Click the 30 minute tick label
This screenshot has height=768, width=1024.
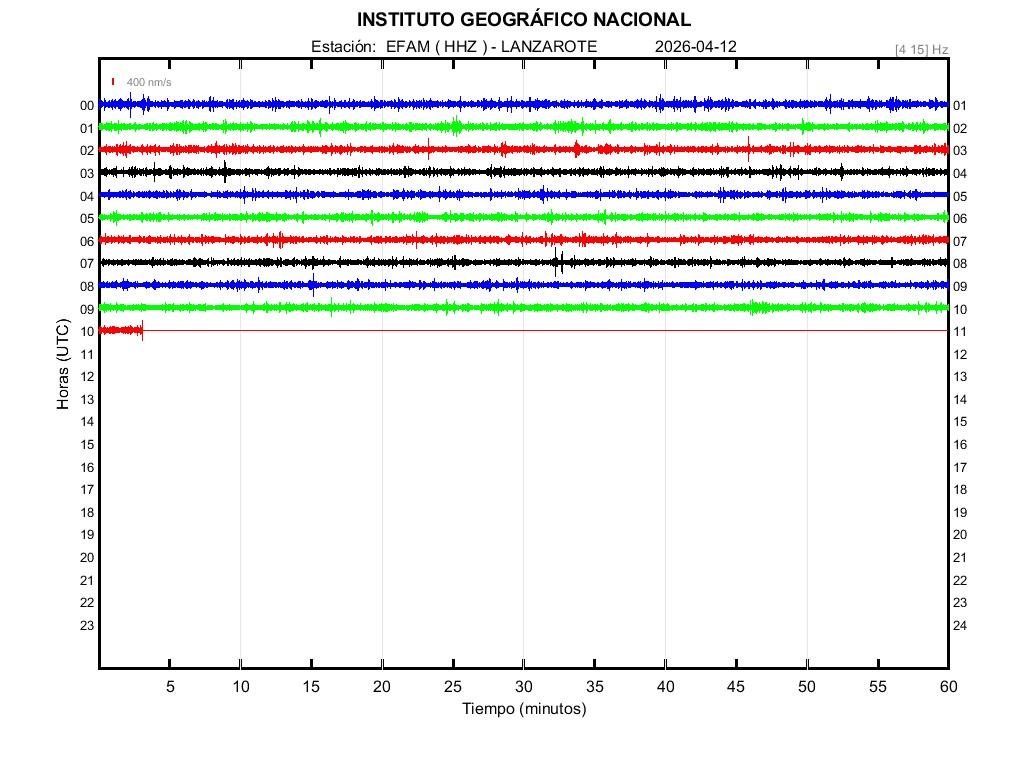523,686
